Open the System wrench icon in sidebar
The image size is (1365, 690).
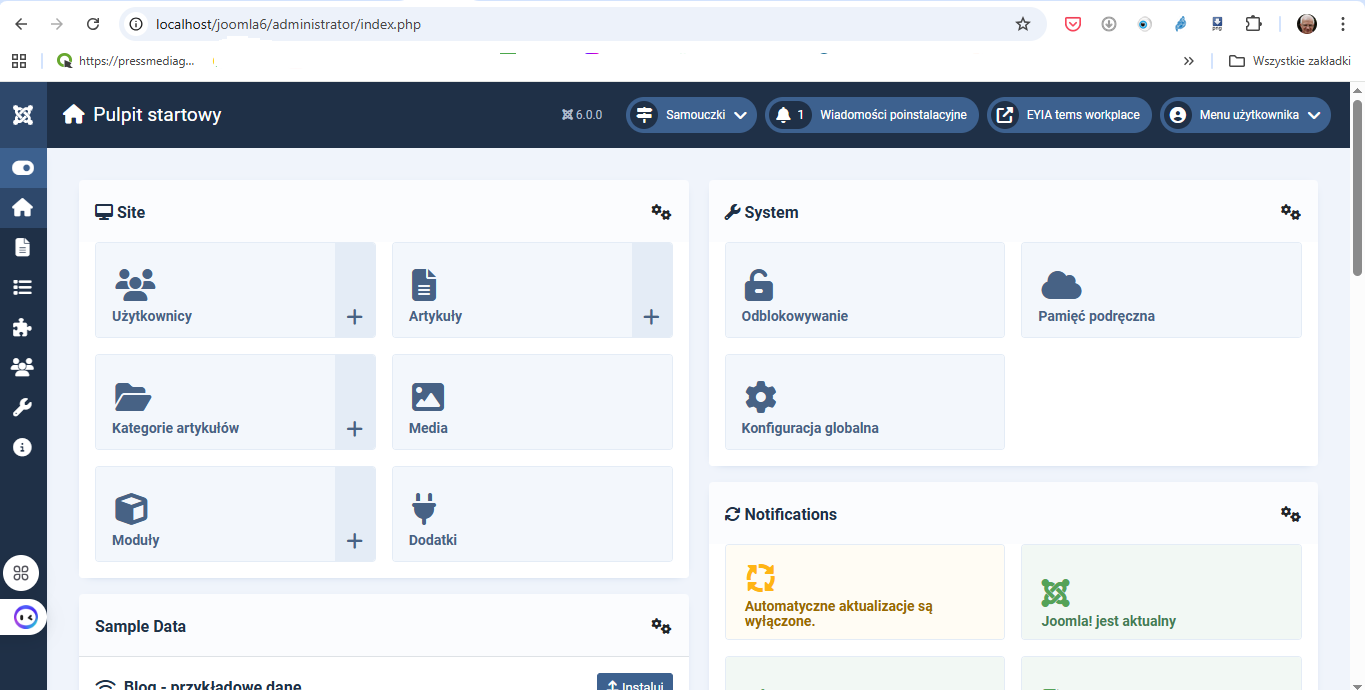click(x=22, y=407)
